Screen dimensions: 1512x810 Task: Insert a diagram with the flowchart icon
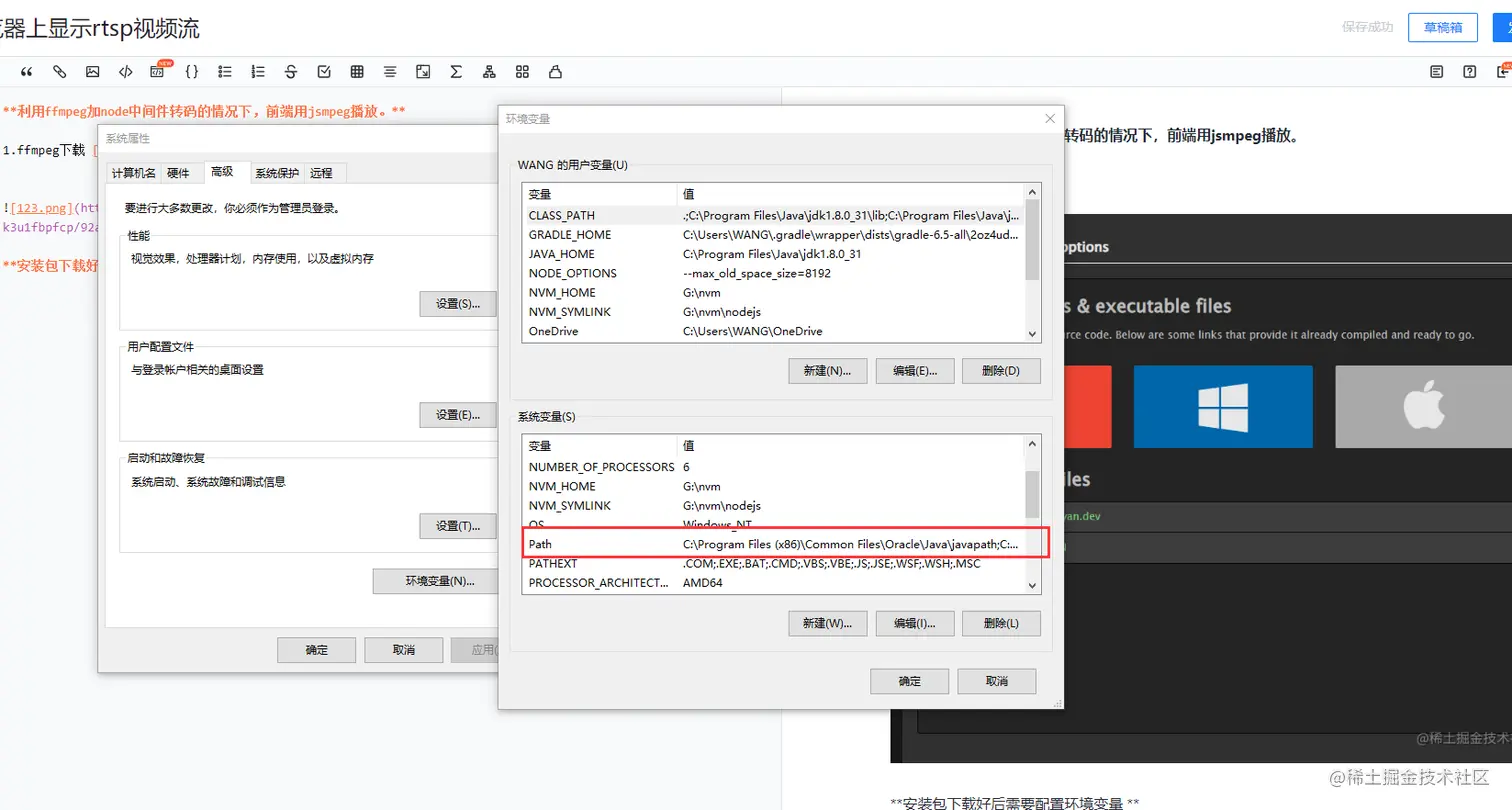click(489, 72)
